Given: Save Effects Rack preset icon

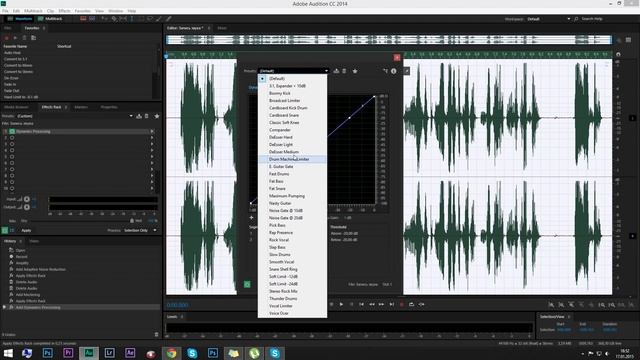Looking at the screenshot, I should pos(139,116).
